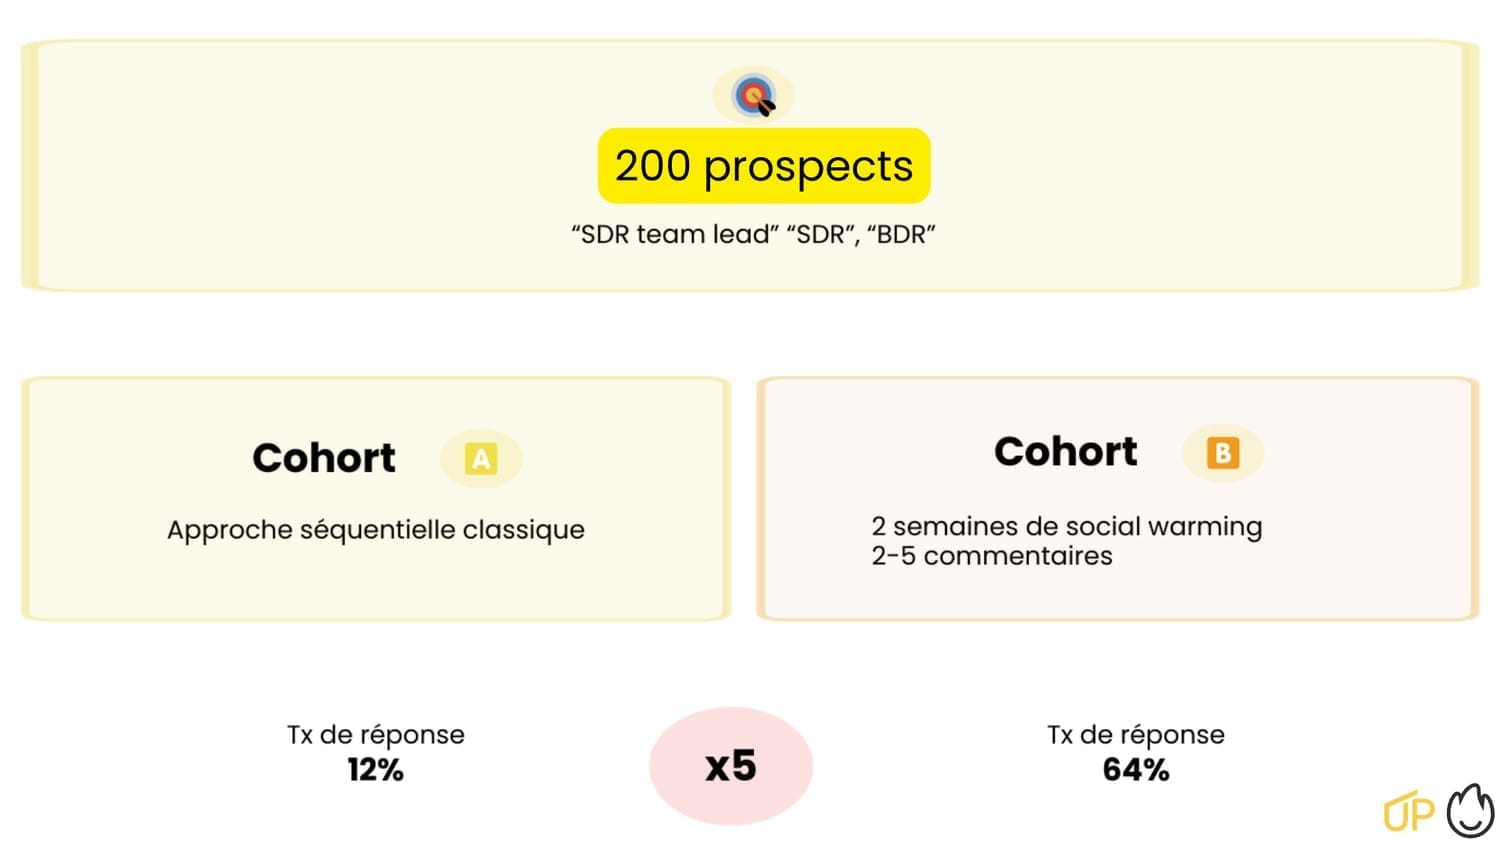Select the Cohort A heading
This screenshot has width=1500, height=844.
tap(324, 458)
